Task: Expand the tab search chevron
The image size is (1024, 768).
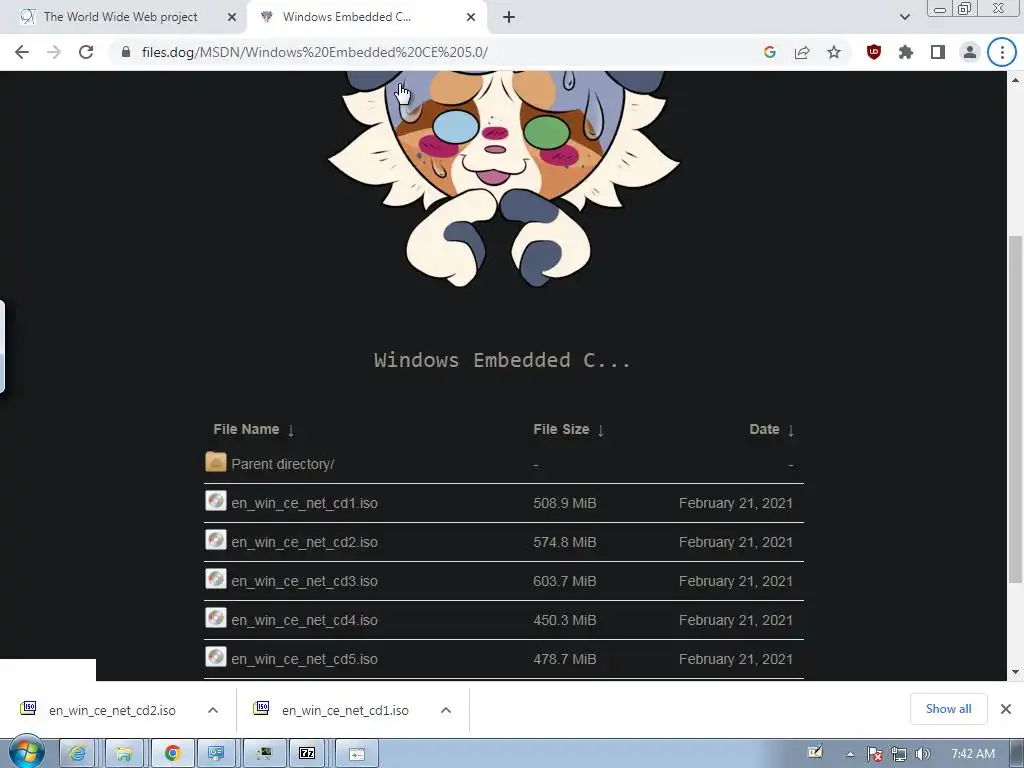Action: pyautogui.click(x=904, y=17)
